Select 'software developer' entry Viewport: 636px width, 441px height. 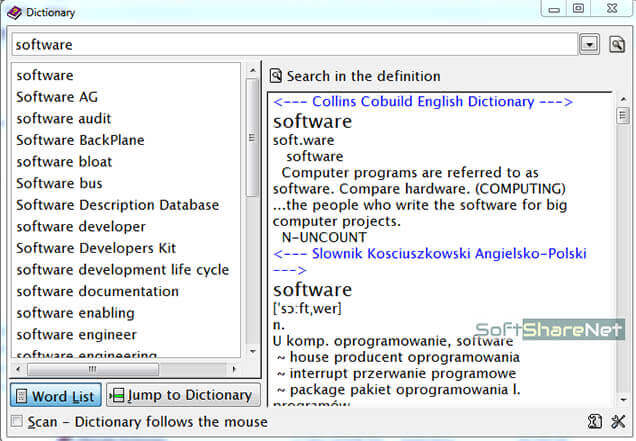coord(81,226)
